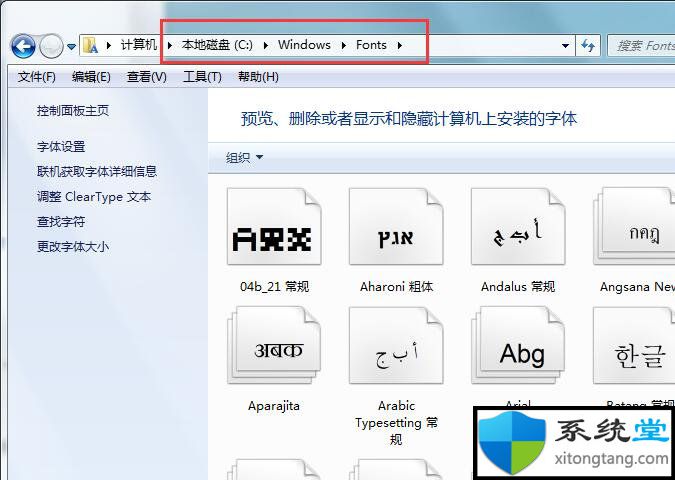Screen dimensions: 675x480
Task: Open the recent pages dropdown arrow
Action: coord(71,46)
